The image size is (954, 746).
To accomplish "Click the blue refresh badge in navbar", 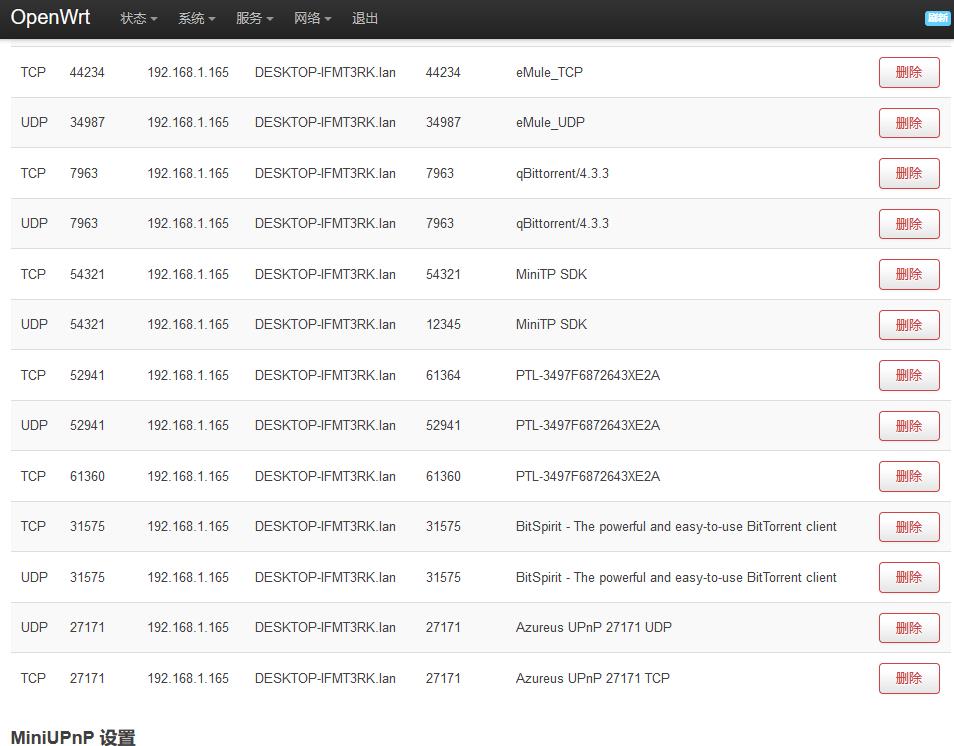I will (937, 18).
